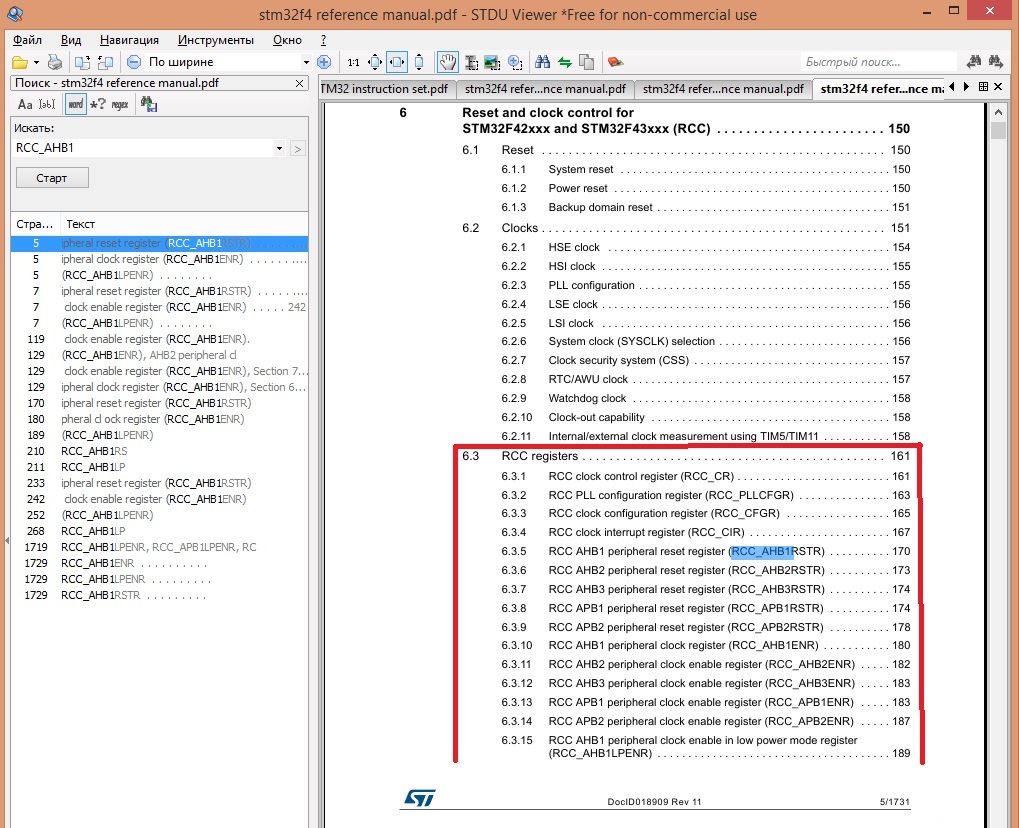Open the Вид menu
Screen dimensions: 1019x828
pos(71,40)
